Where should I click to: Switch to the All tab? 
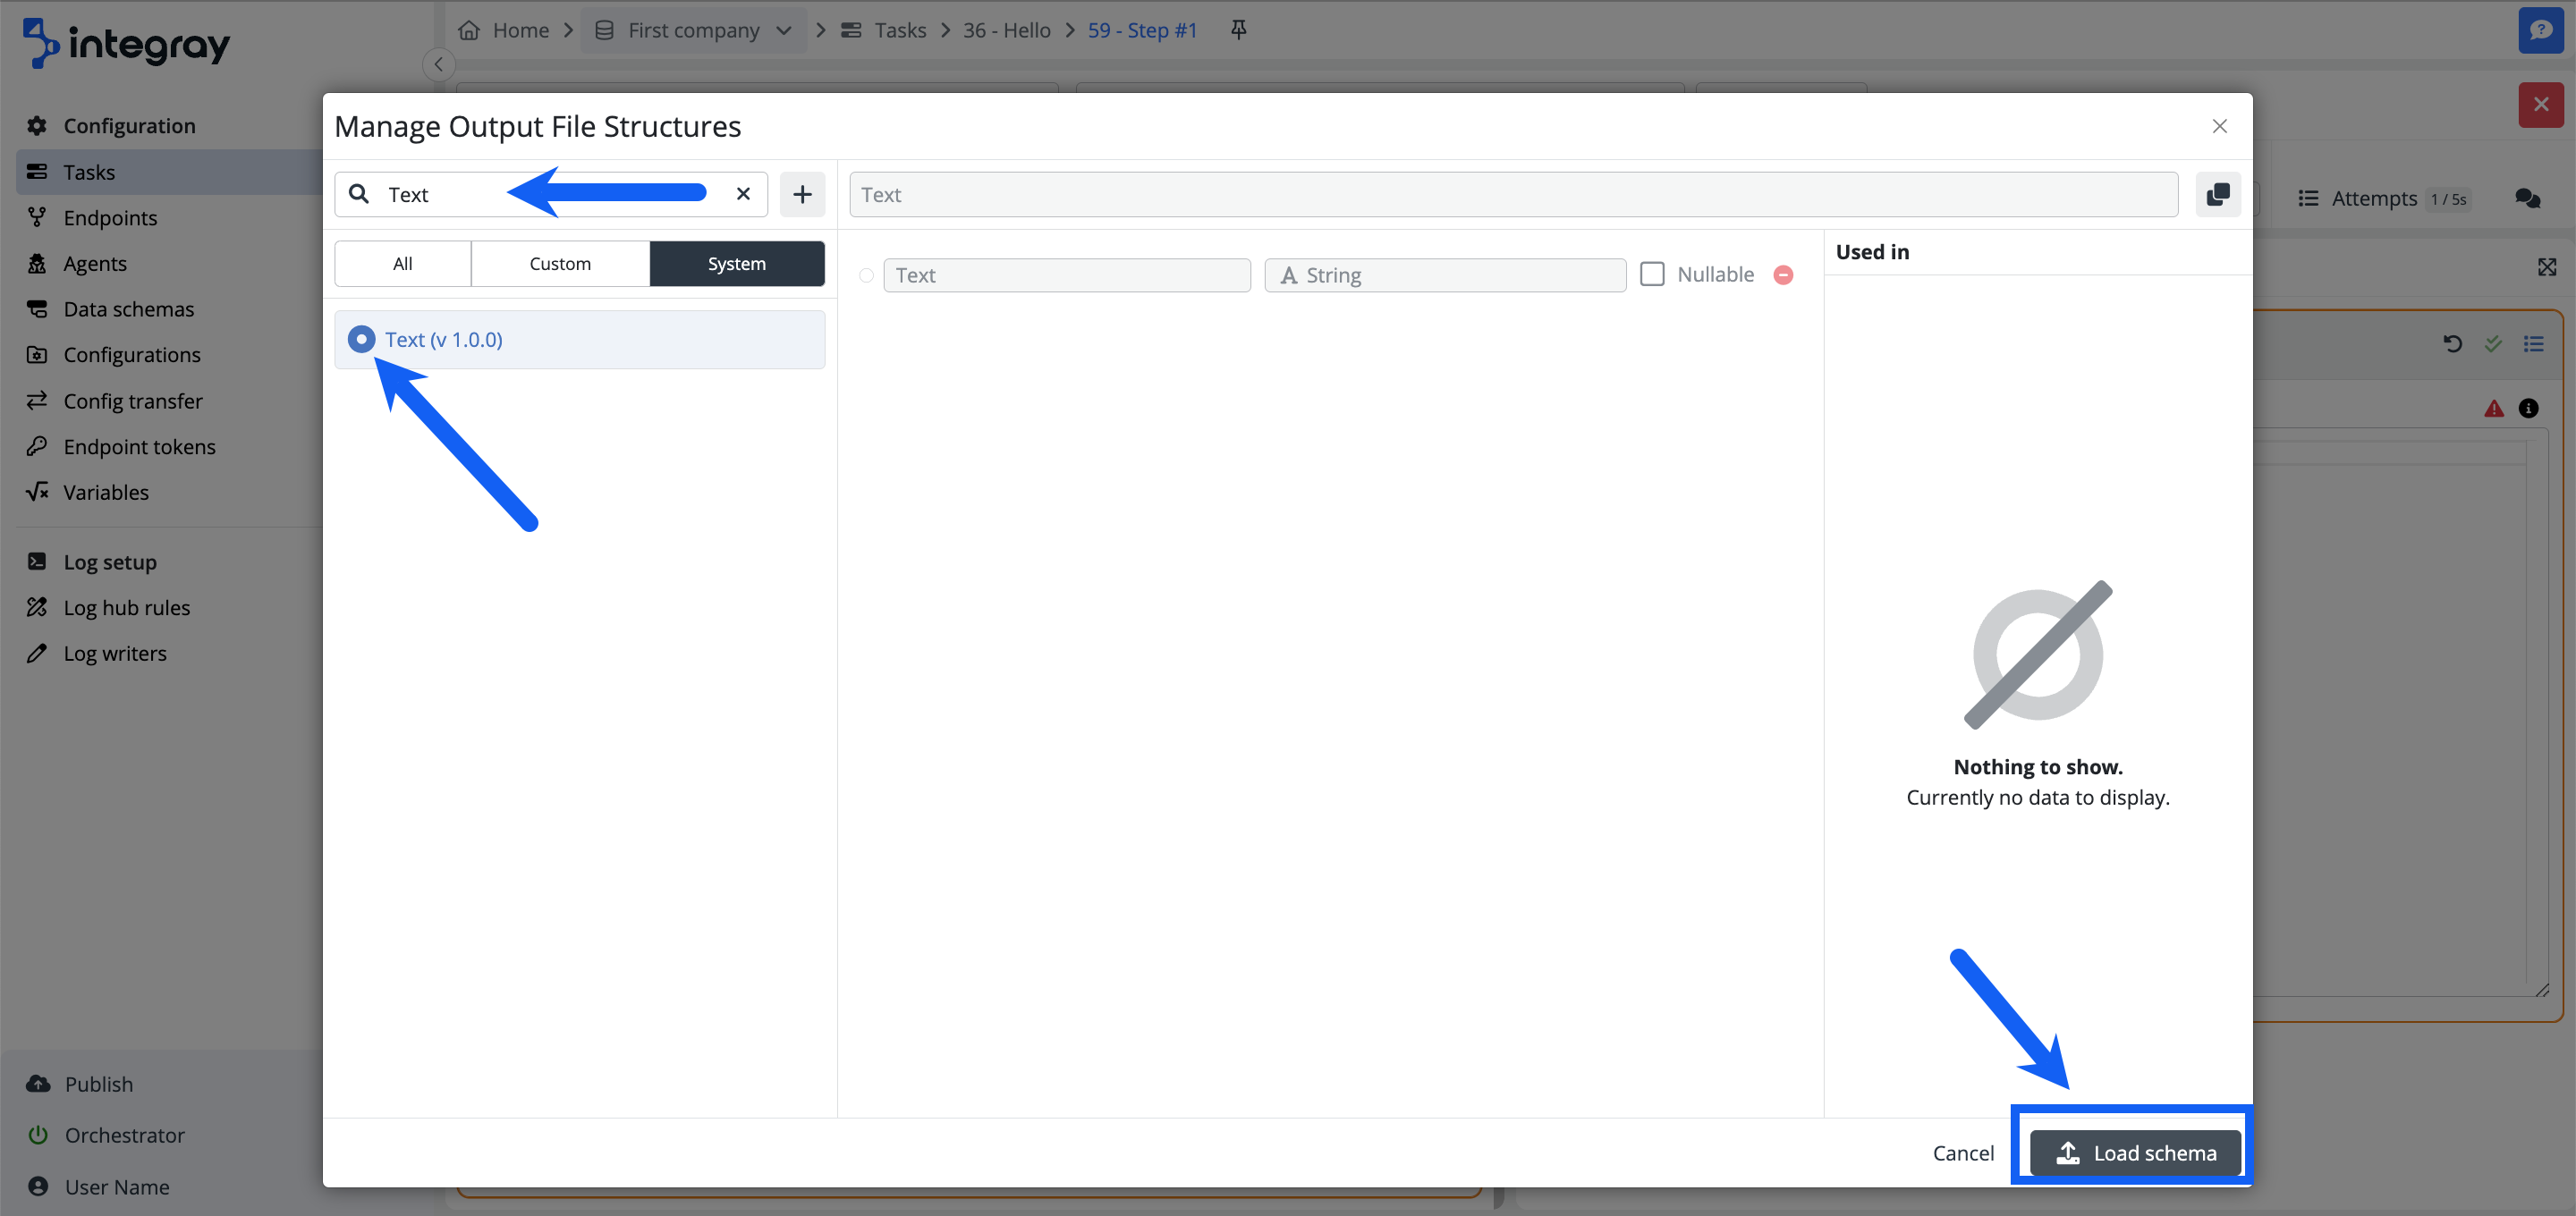402,263
